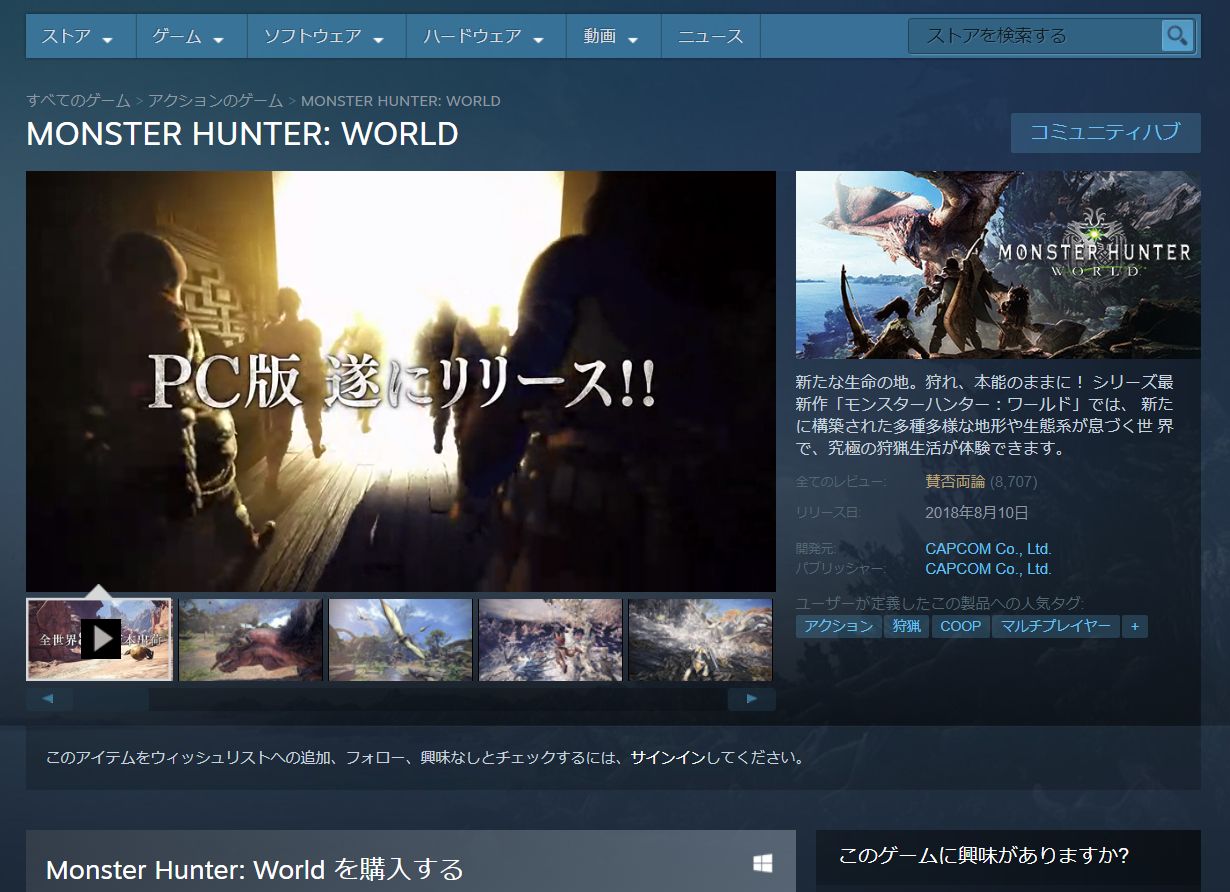Click the サインイン link
The width and height of the screenshot is (1230, 892).
(668, 758)
